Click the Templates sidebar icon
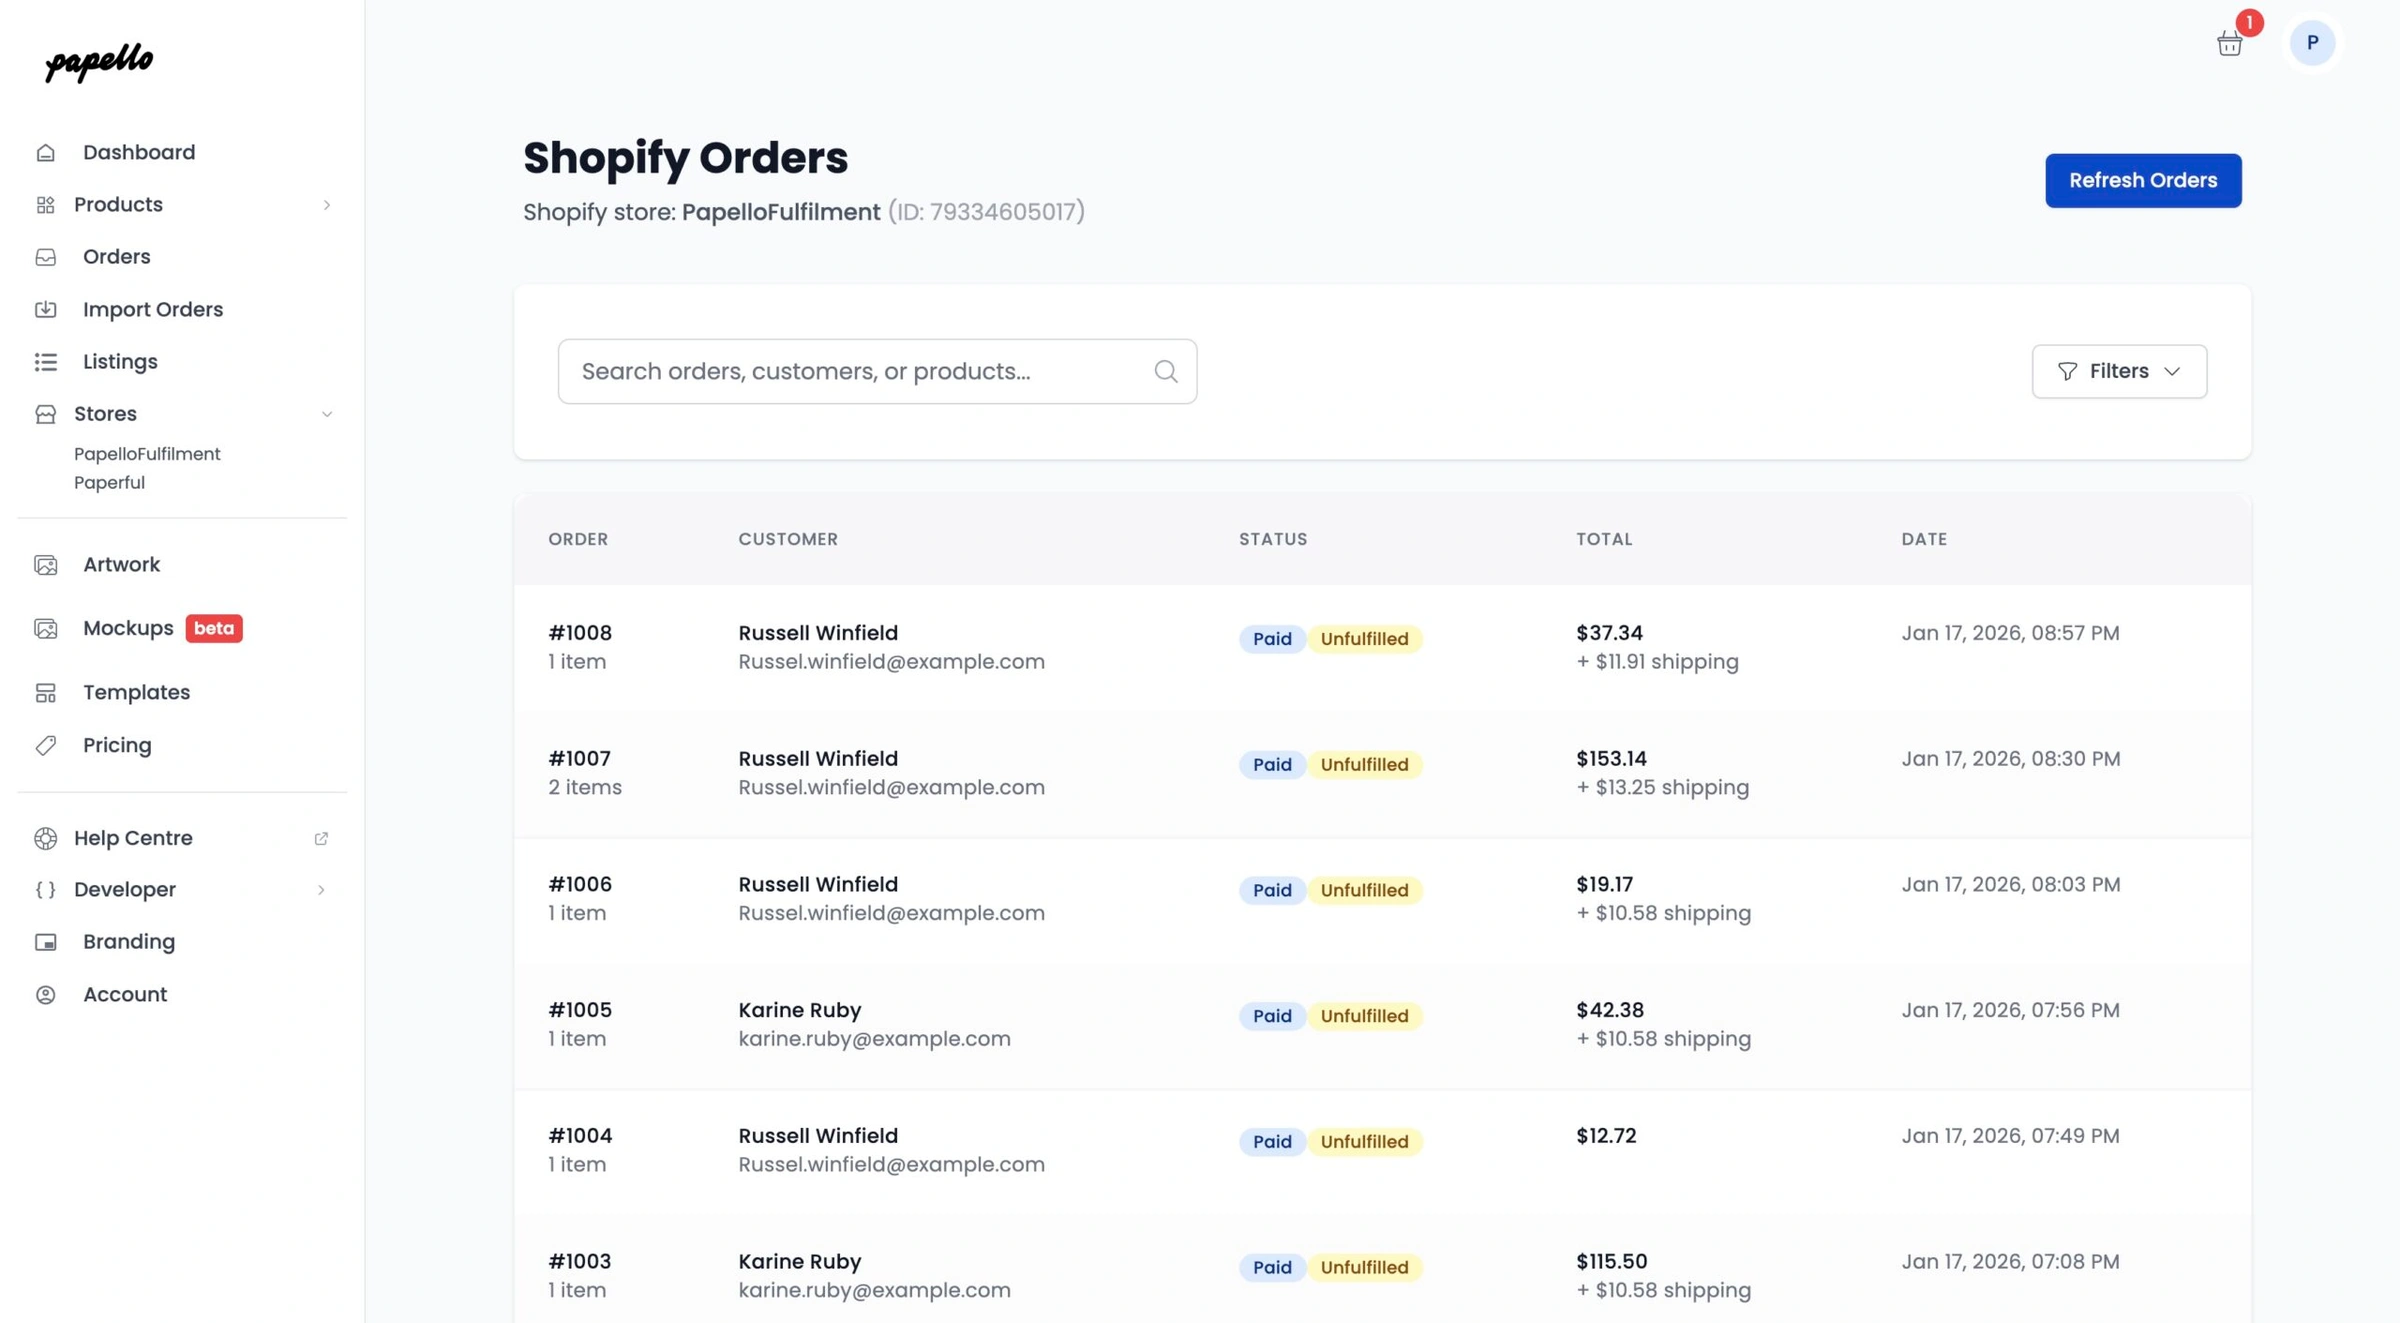Viewport: 2400px width, 1323px height. coord(46,691)
